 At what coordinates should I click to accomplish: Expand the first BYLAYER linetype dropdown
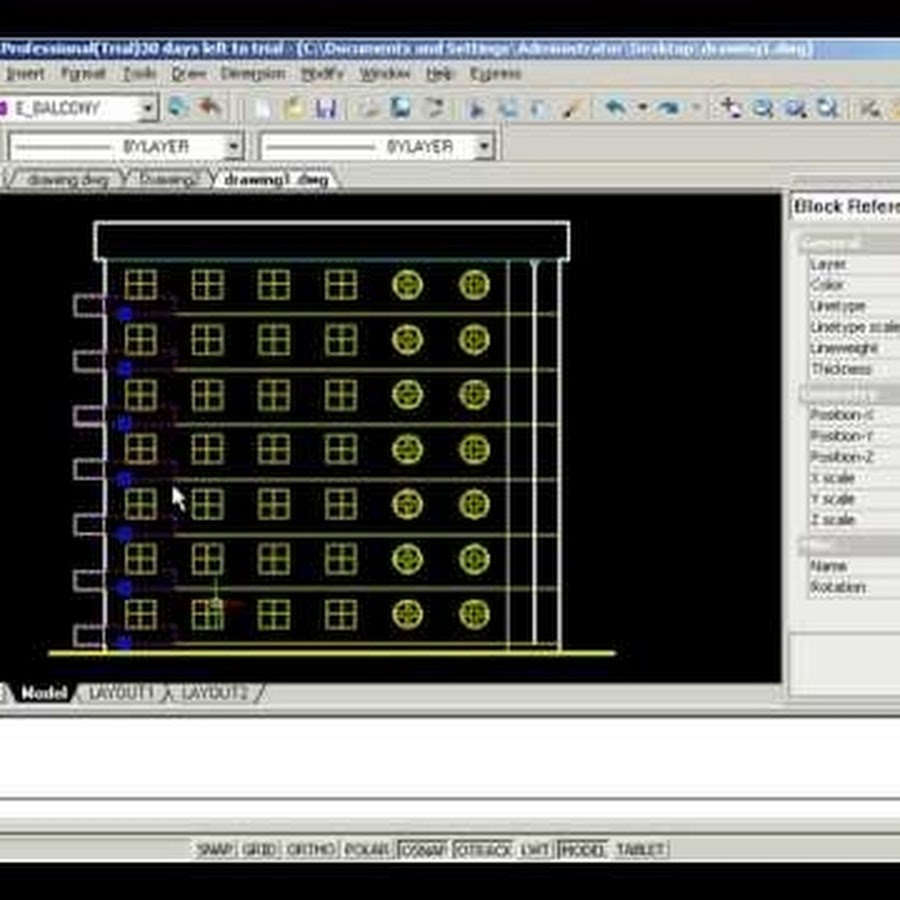pyautogui.click(x=234, y=147)
